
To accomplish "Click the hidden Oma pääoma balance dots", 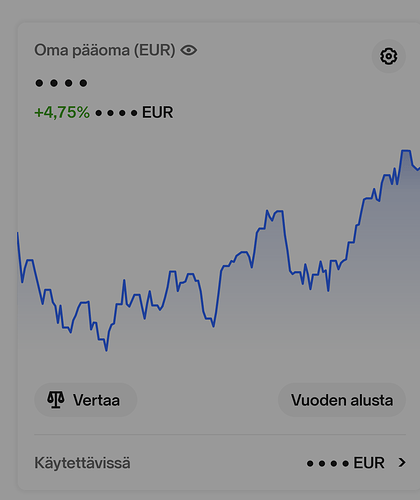I will [61, 83].
